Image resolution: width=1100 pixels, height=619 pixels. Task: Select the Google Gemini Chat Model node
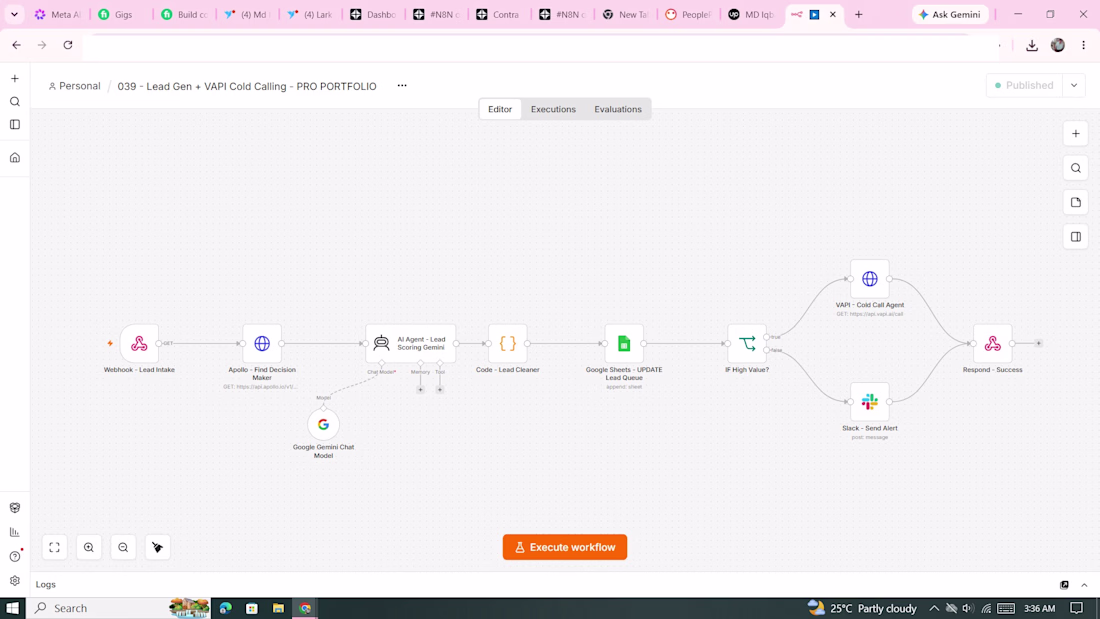323,424
